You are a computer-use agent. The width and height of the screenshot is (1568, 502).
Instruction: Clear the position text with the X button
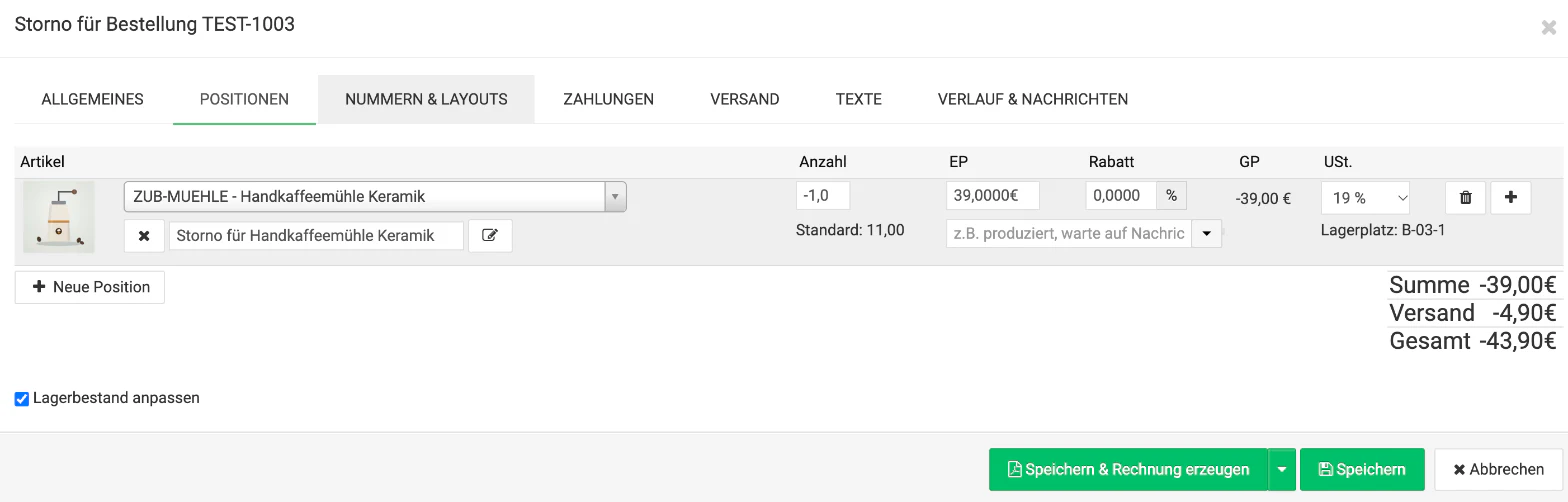(x=144, y=236)
